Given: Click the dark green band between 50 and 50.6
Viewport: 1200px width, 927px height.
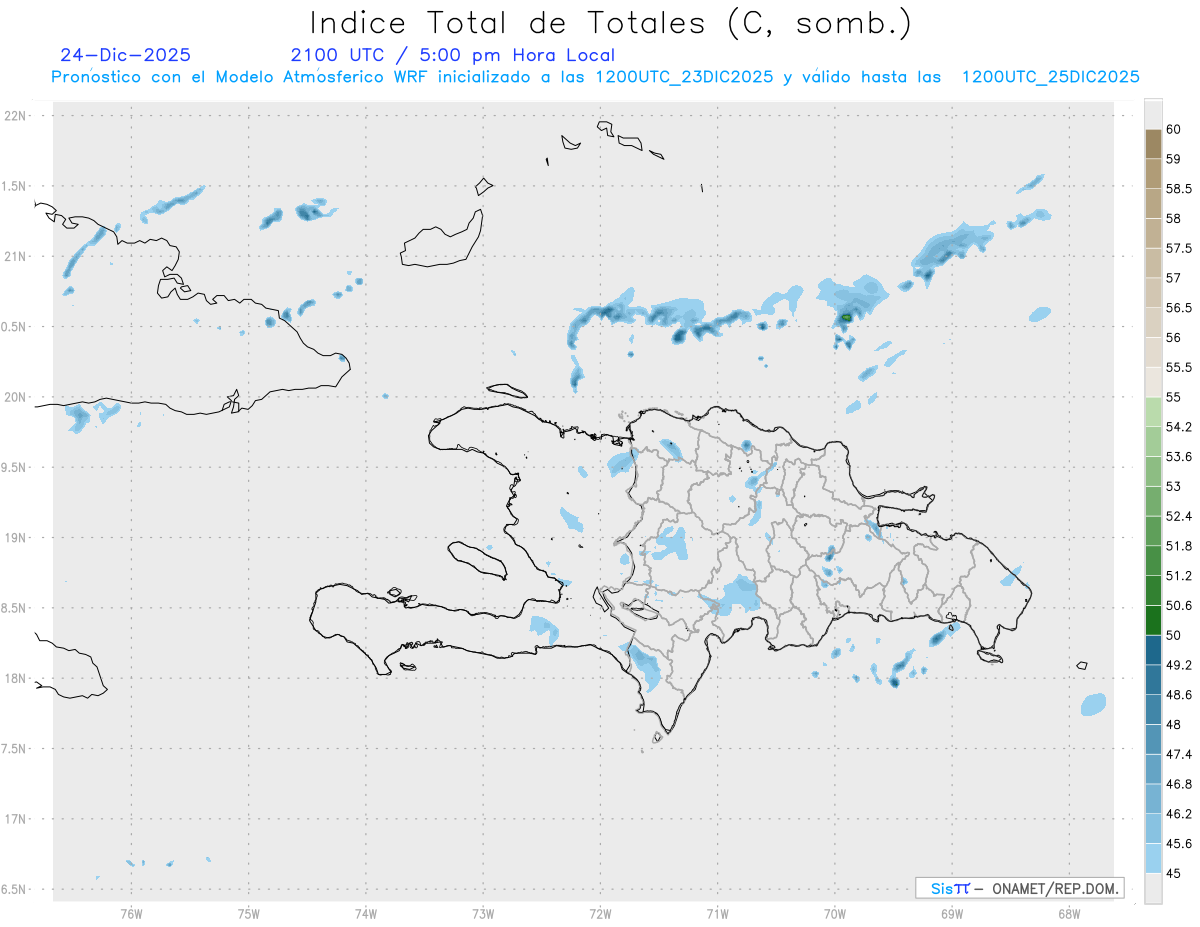Looking at the screenshot, I should [x=1153, y=620].
